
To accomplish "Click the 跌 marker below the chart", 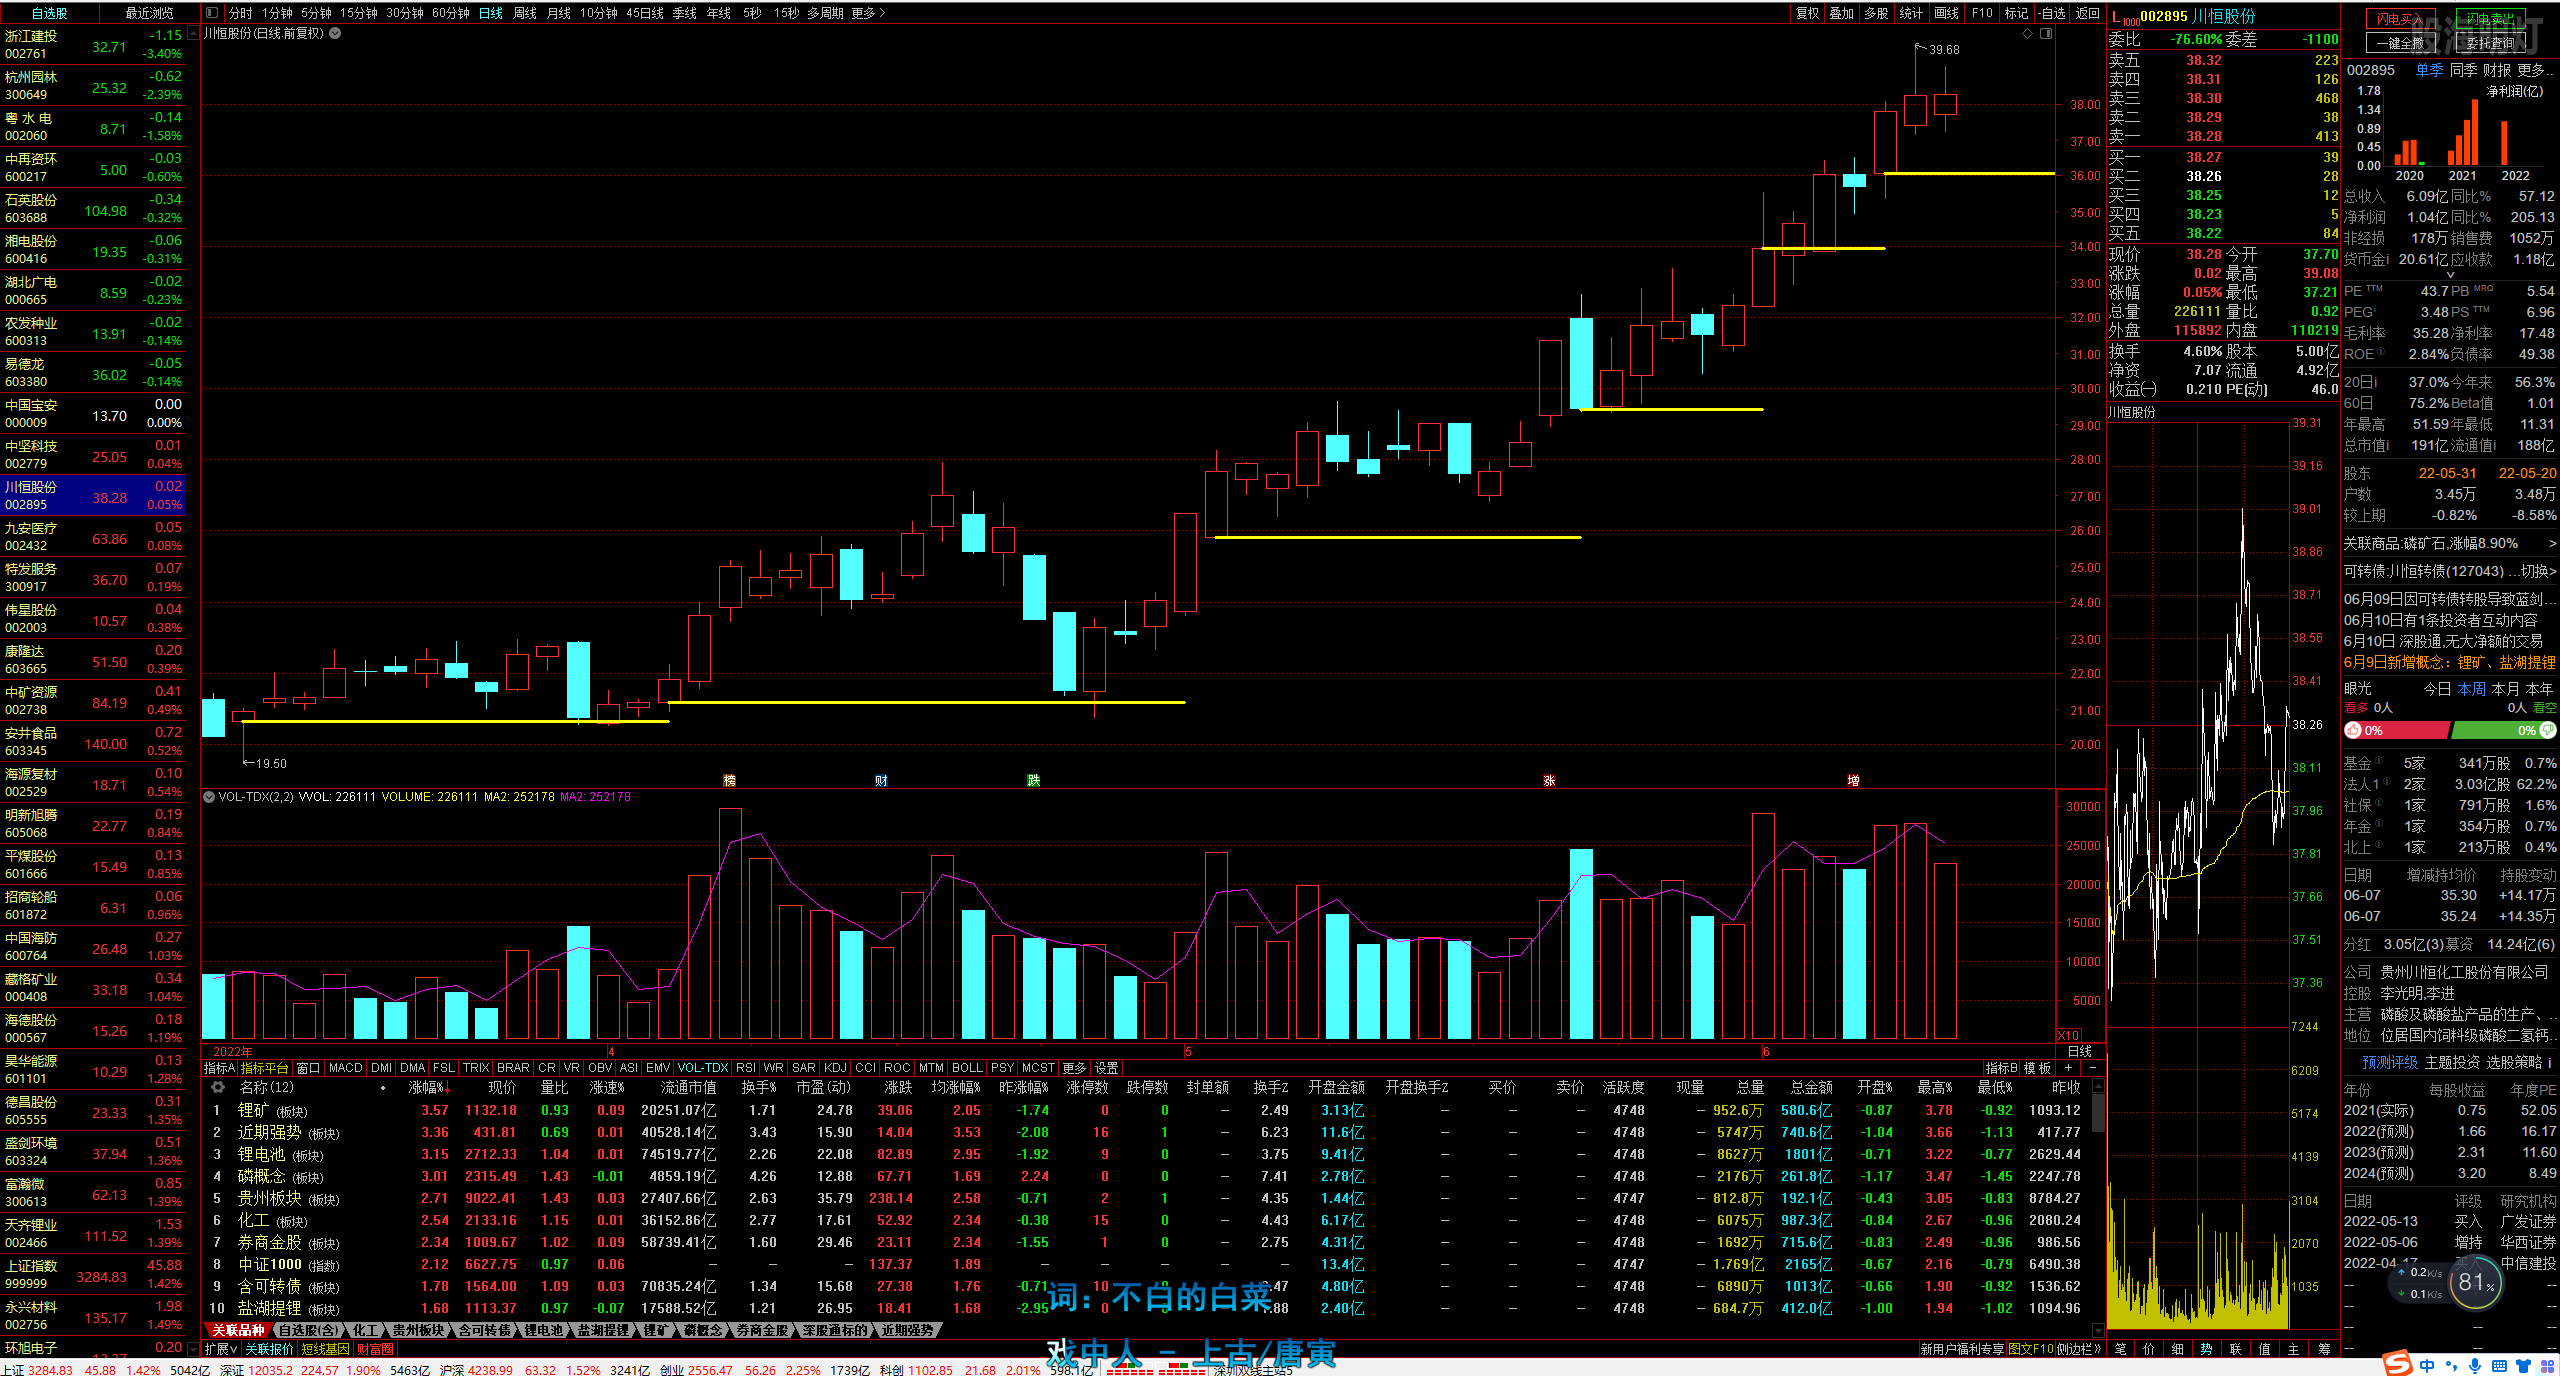I will (1033, 780).
